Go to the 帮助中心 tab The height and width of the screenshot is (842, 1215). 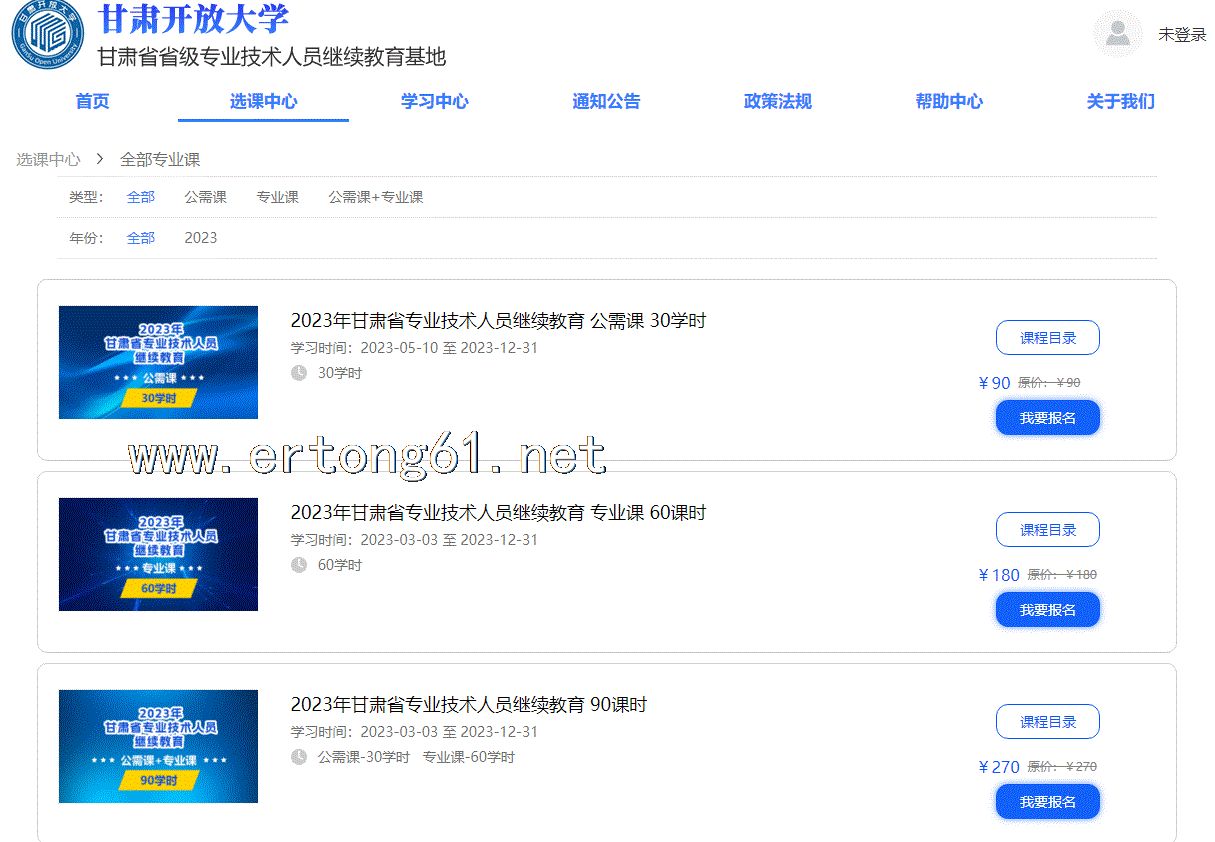tap(949, 101)
